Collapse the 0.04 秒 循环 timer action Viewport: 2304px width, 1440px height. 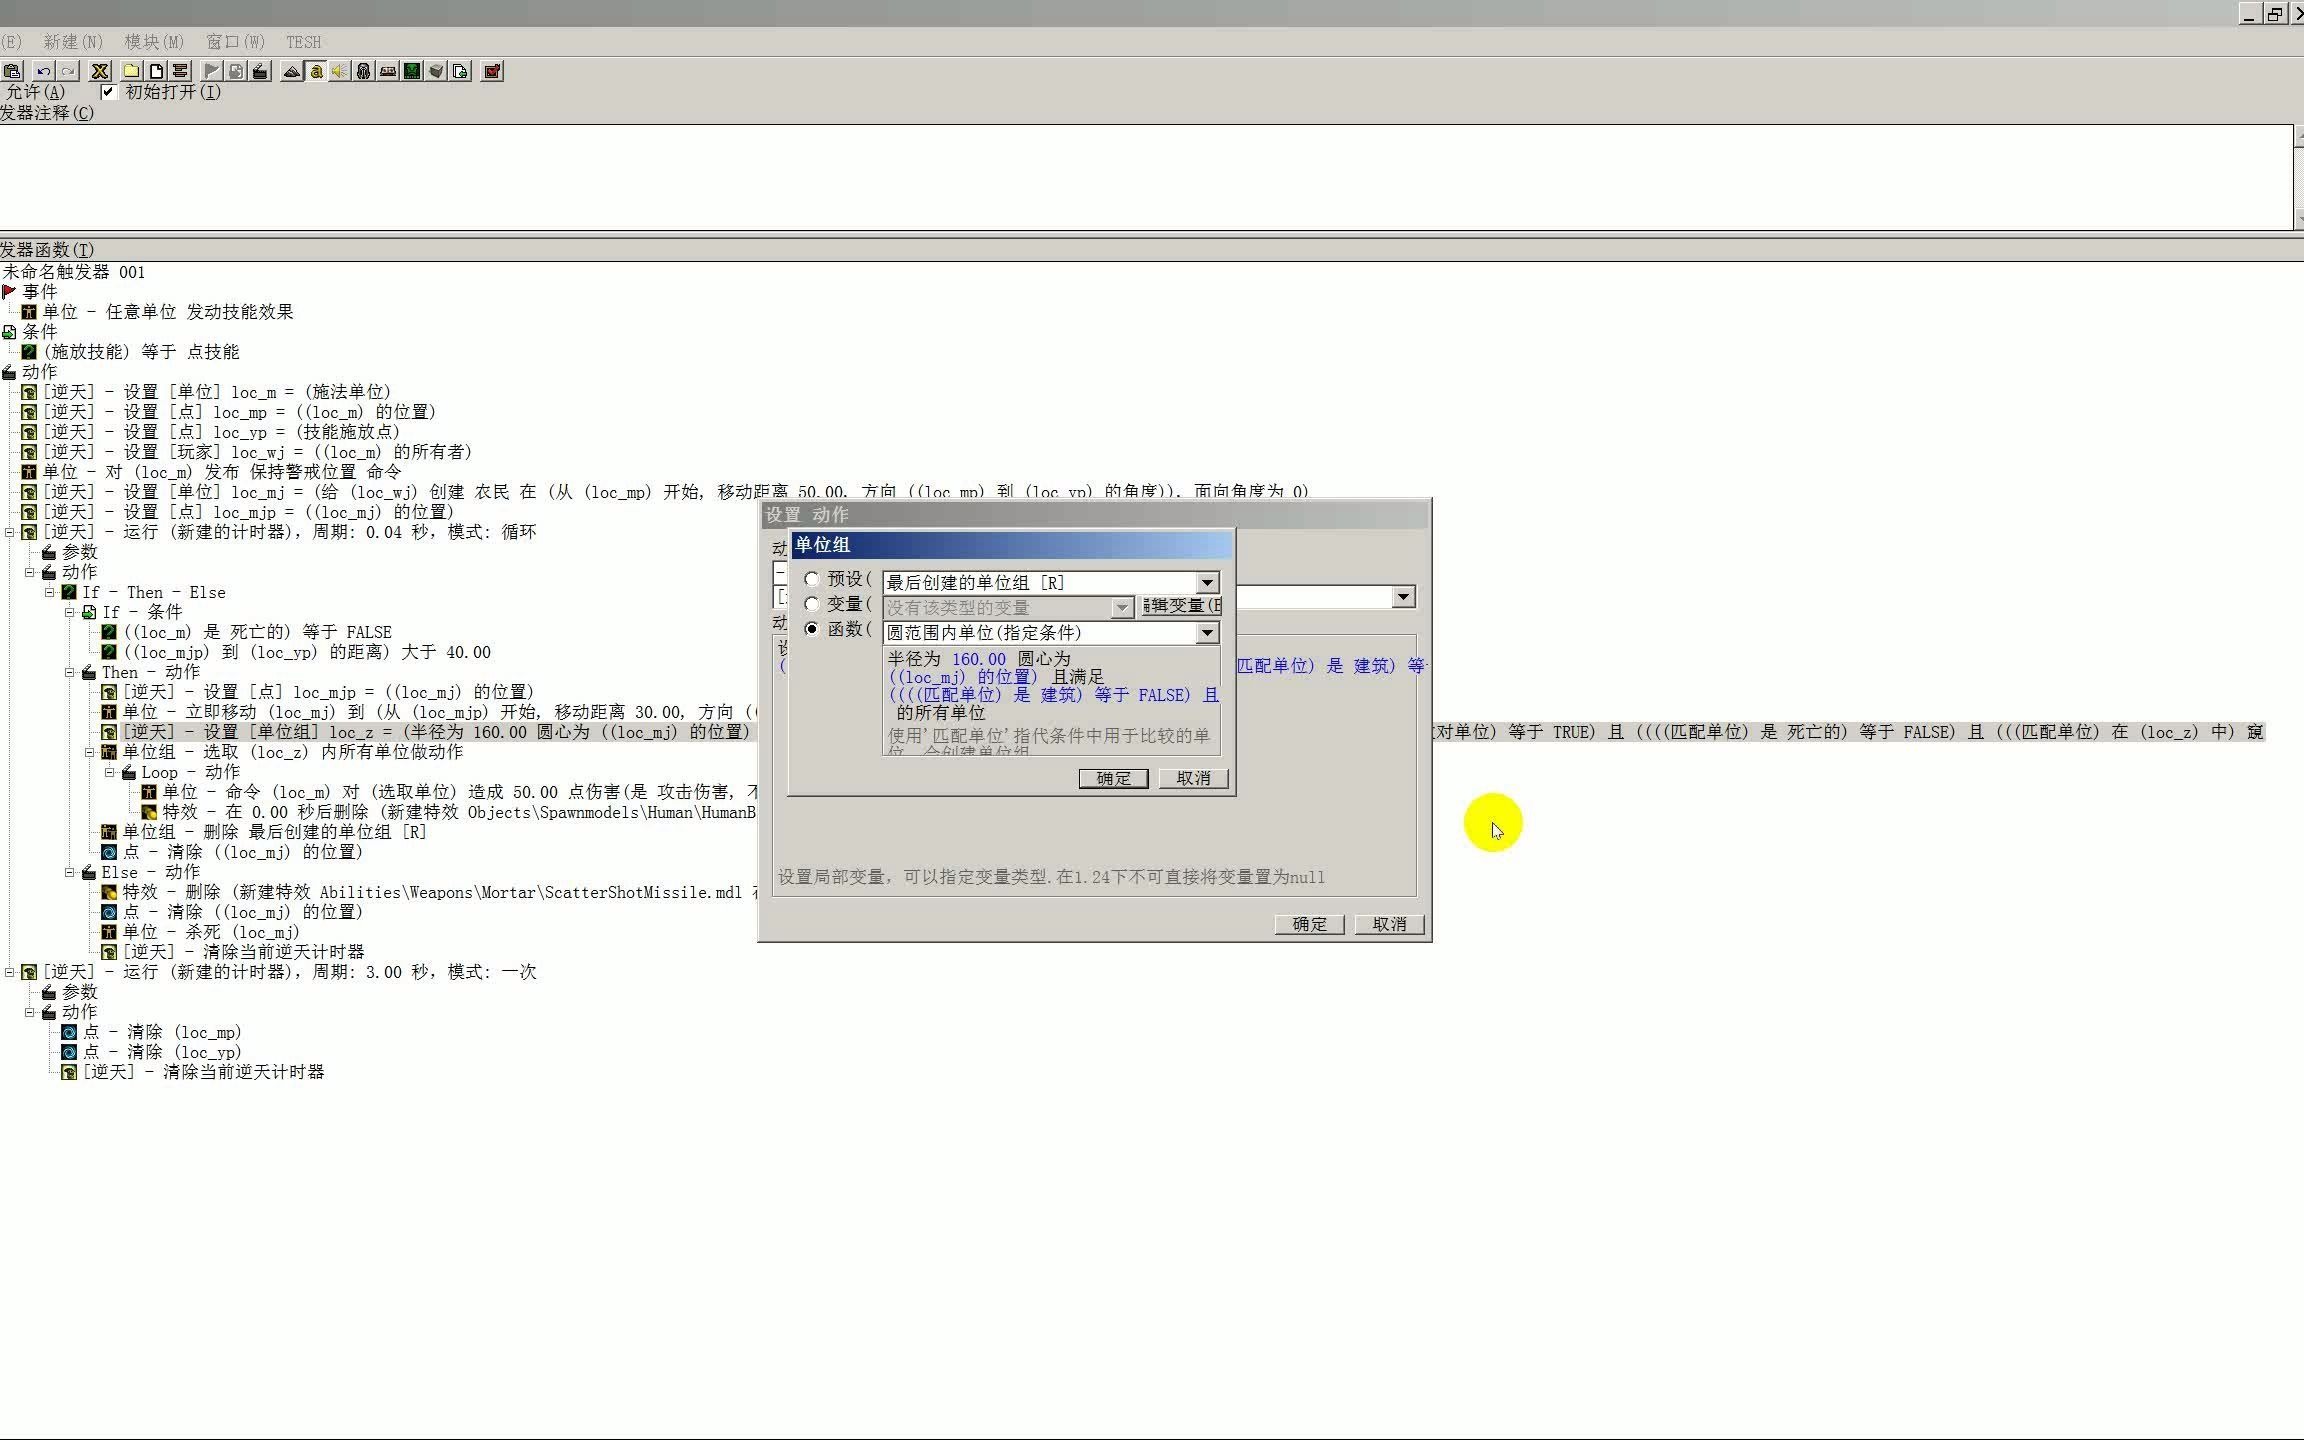[x=10, y=532]
